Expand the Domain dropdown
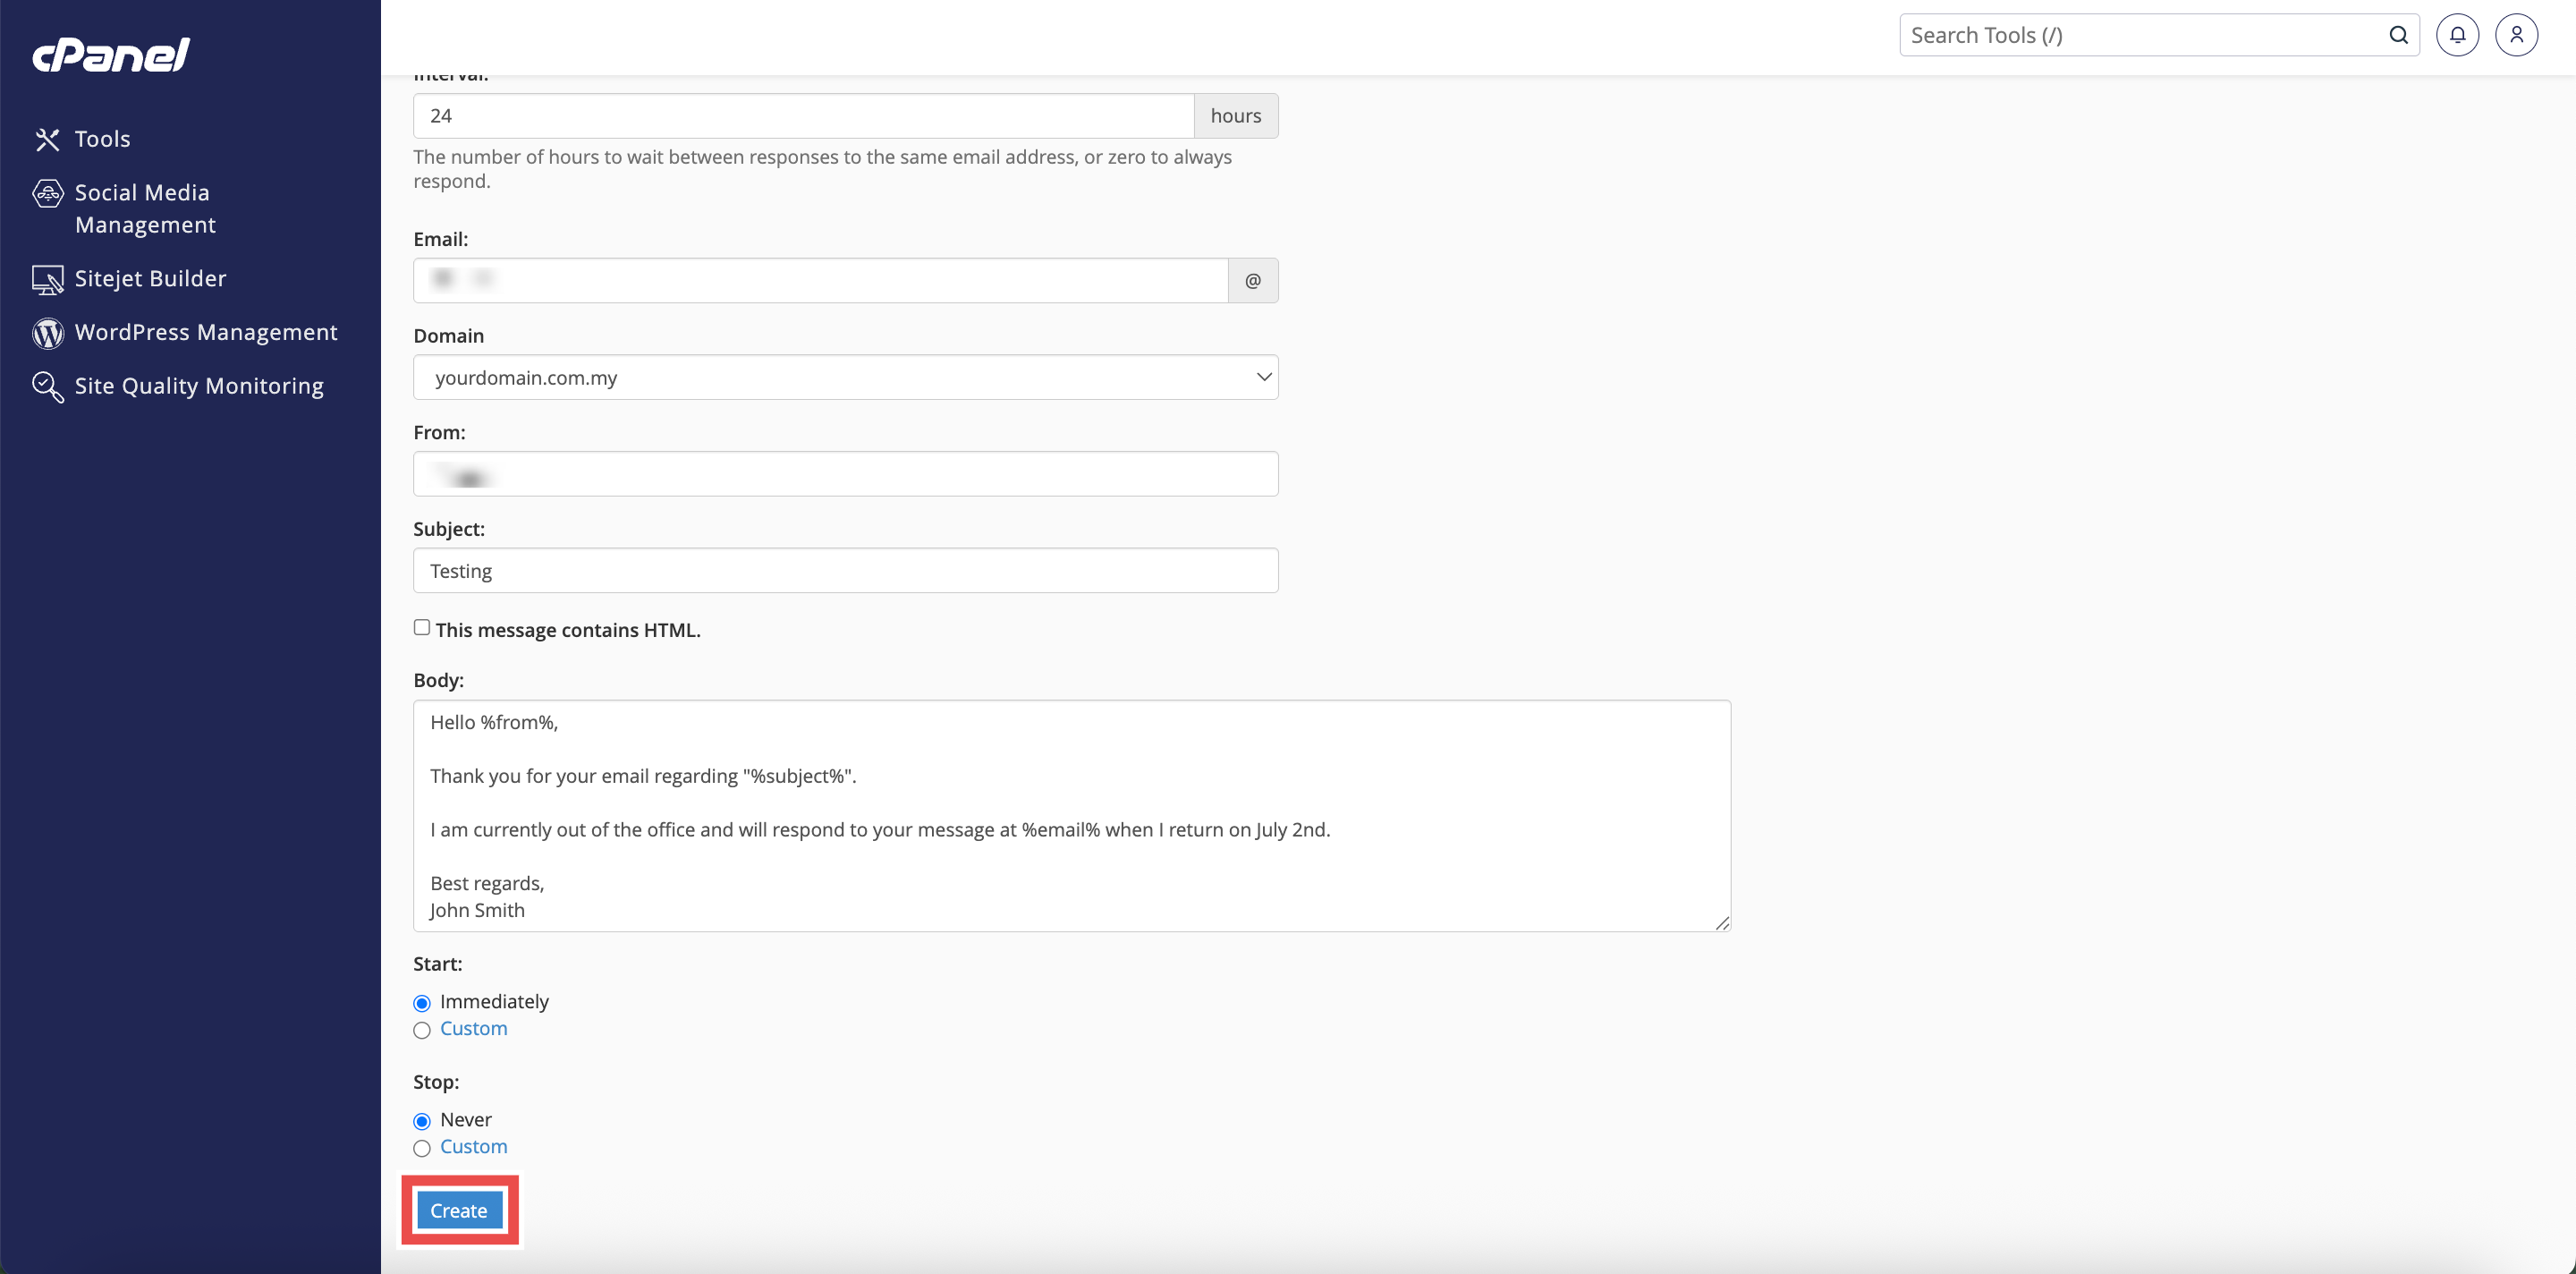 [x=845, y=378]
